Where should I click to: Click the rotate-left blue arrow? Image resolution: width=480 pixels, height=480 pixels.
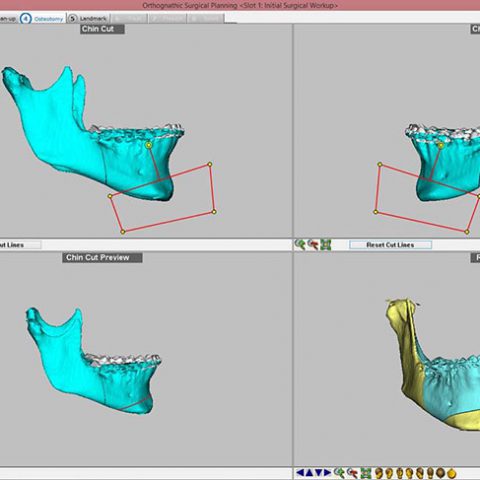pyautogui.click(x=300, y=473)
